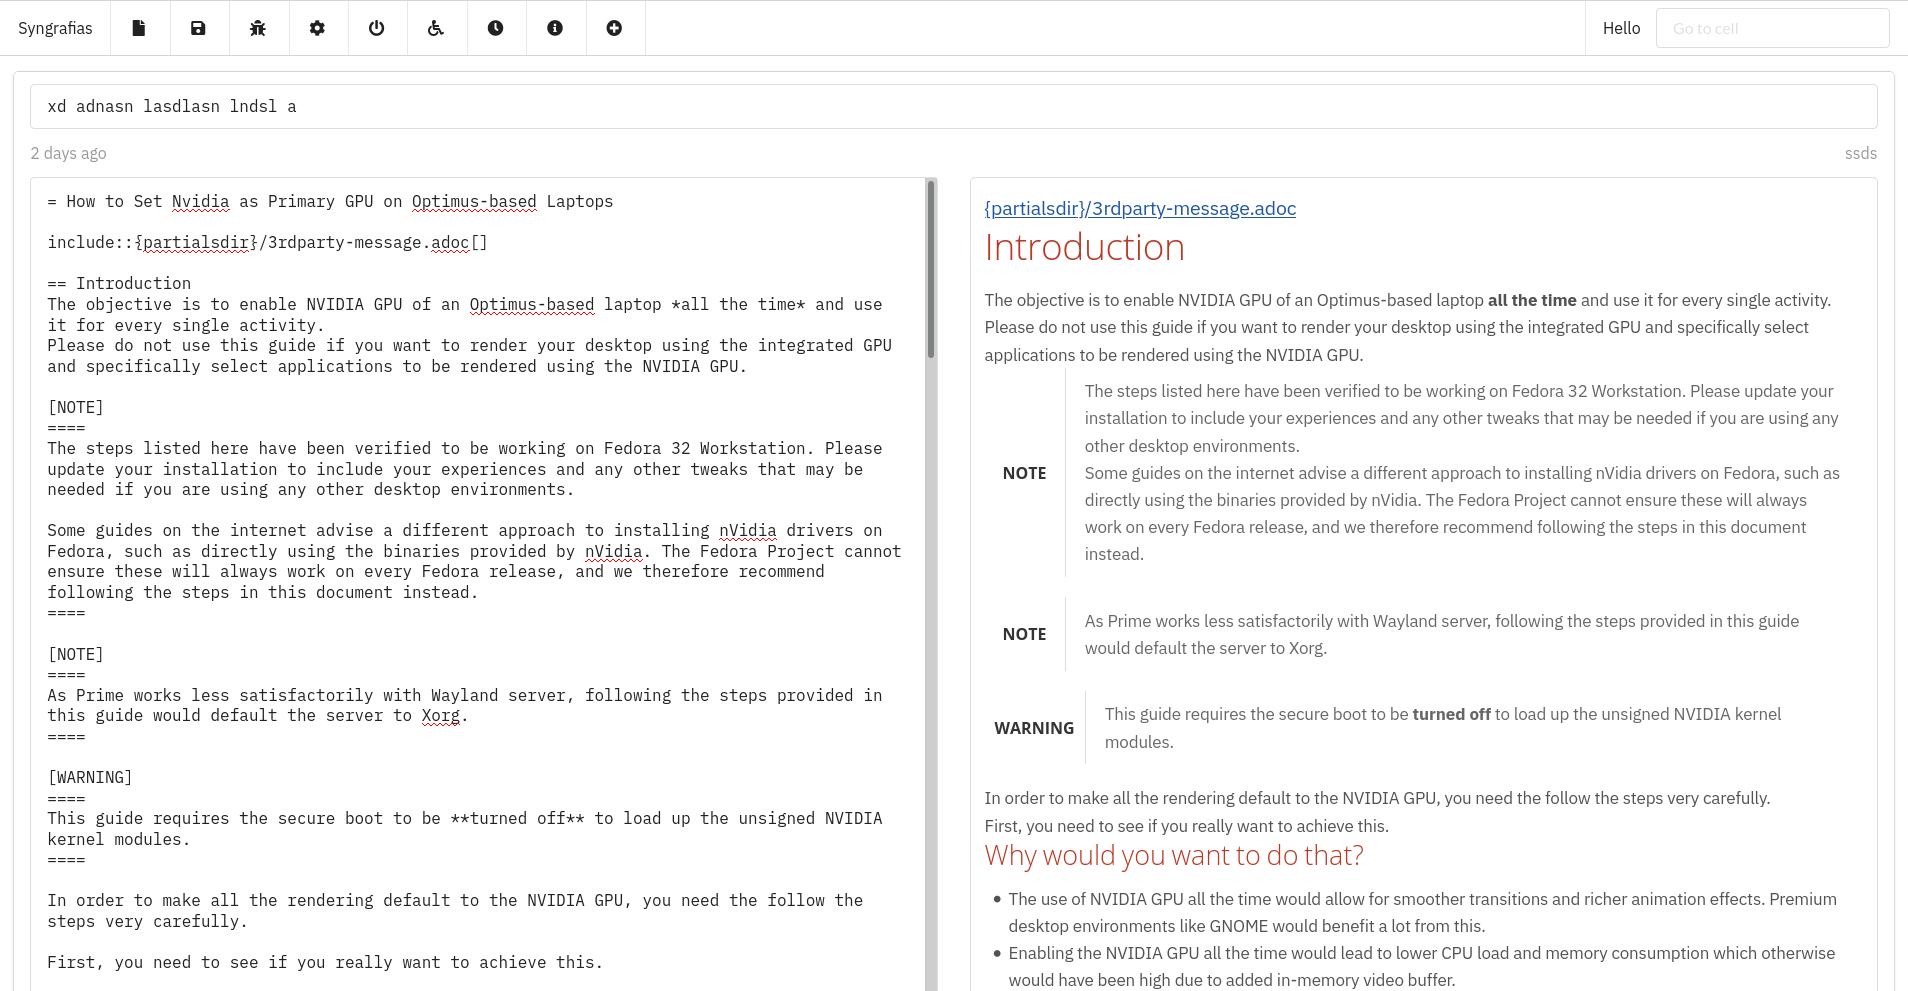The width and height of the screenshot is (1908, 991).
Task: Click the plus circle add icon
Action: (x=614, y=28)
